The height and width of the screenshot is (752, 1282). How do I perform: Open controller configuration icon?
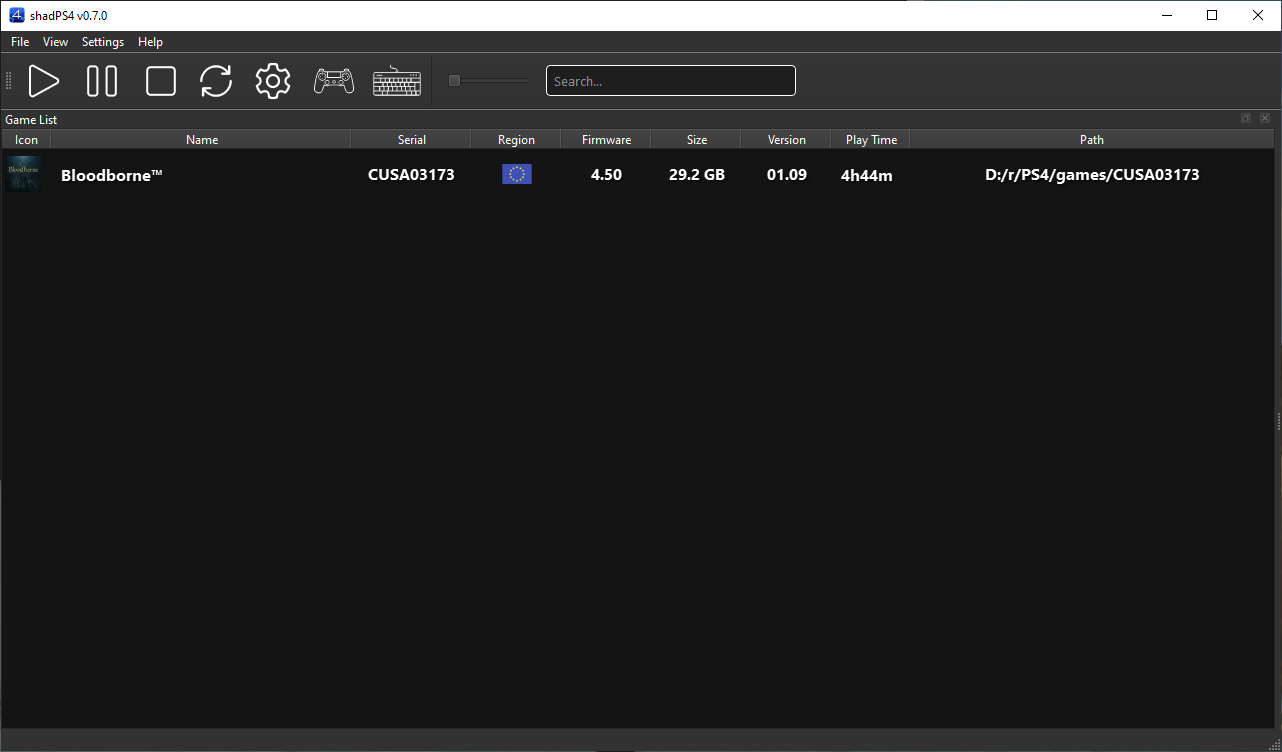click(x=334, y=81)
